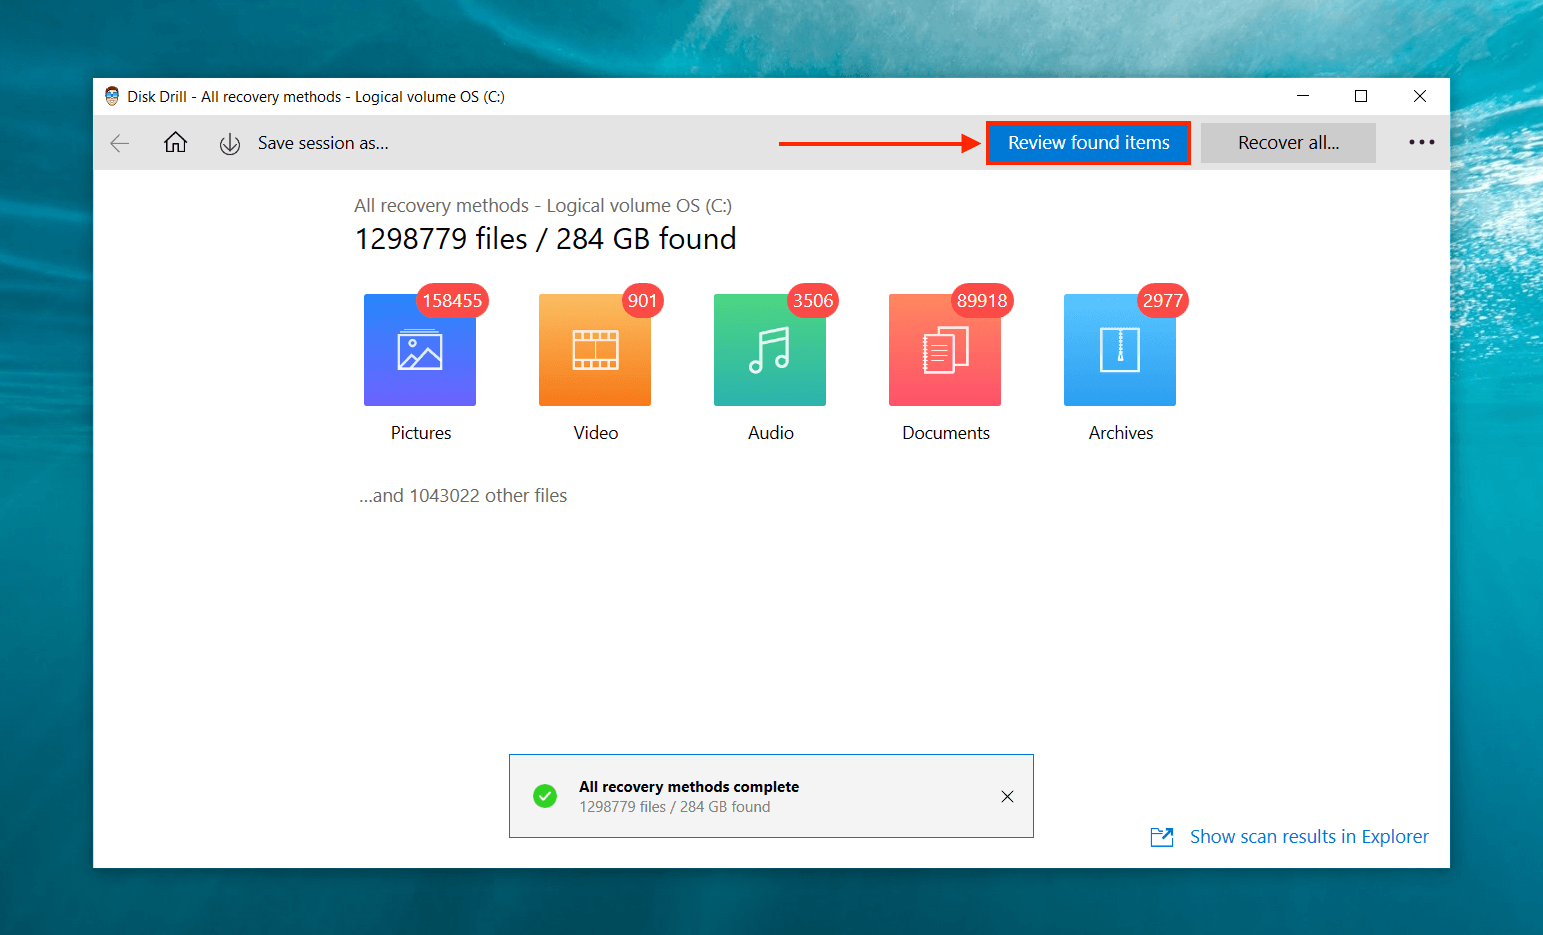Image resolution: width=1543 pixels, height=935 pixels.
Task: Click '...and 1043022 other files' text
Action: pos(463,496)
